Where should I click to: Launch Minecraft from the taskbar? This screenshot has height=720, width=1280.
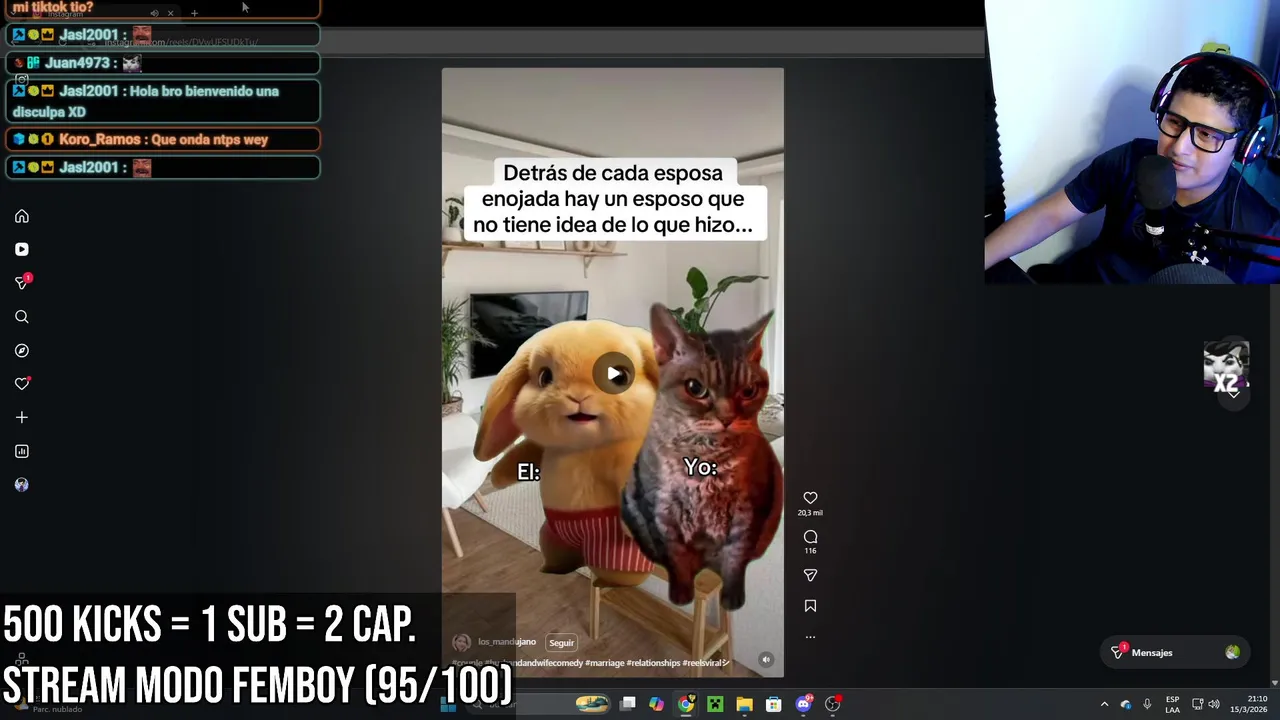(x=715, y=704)
